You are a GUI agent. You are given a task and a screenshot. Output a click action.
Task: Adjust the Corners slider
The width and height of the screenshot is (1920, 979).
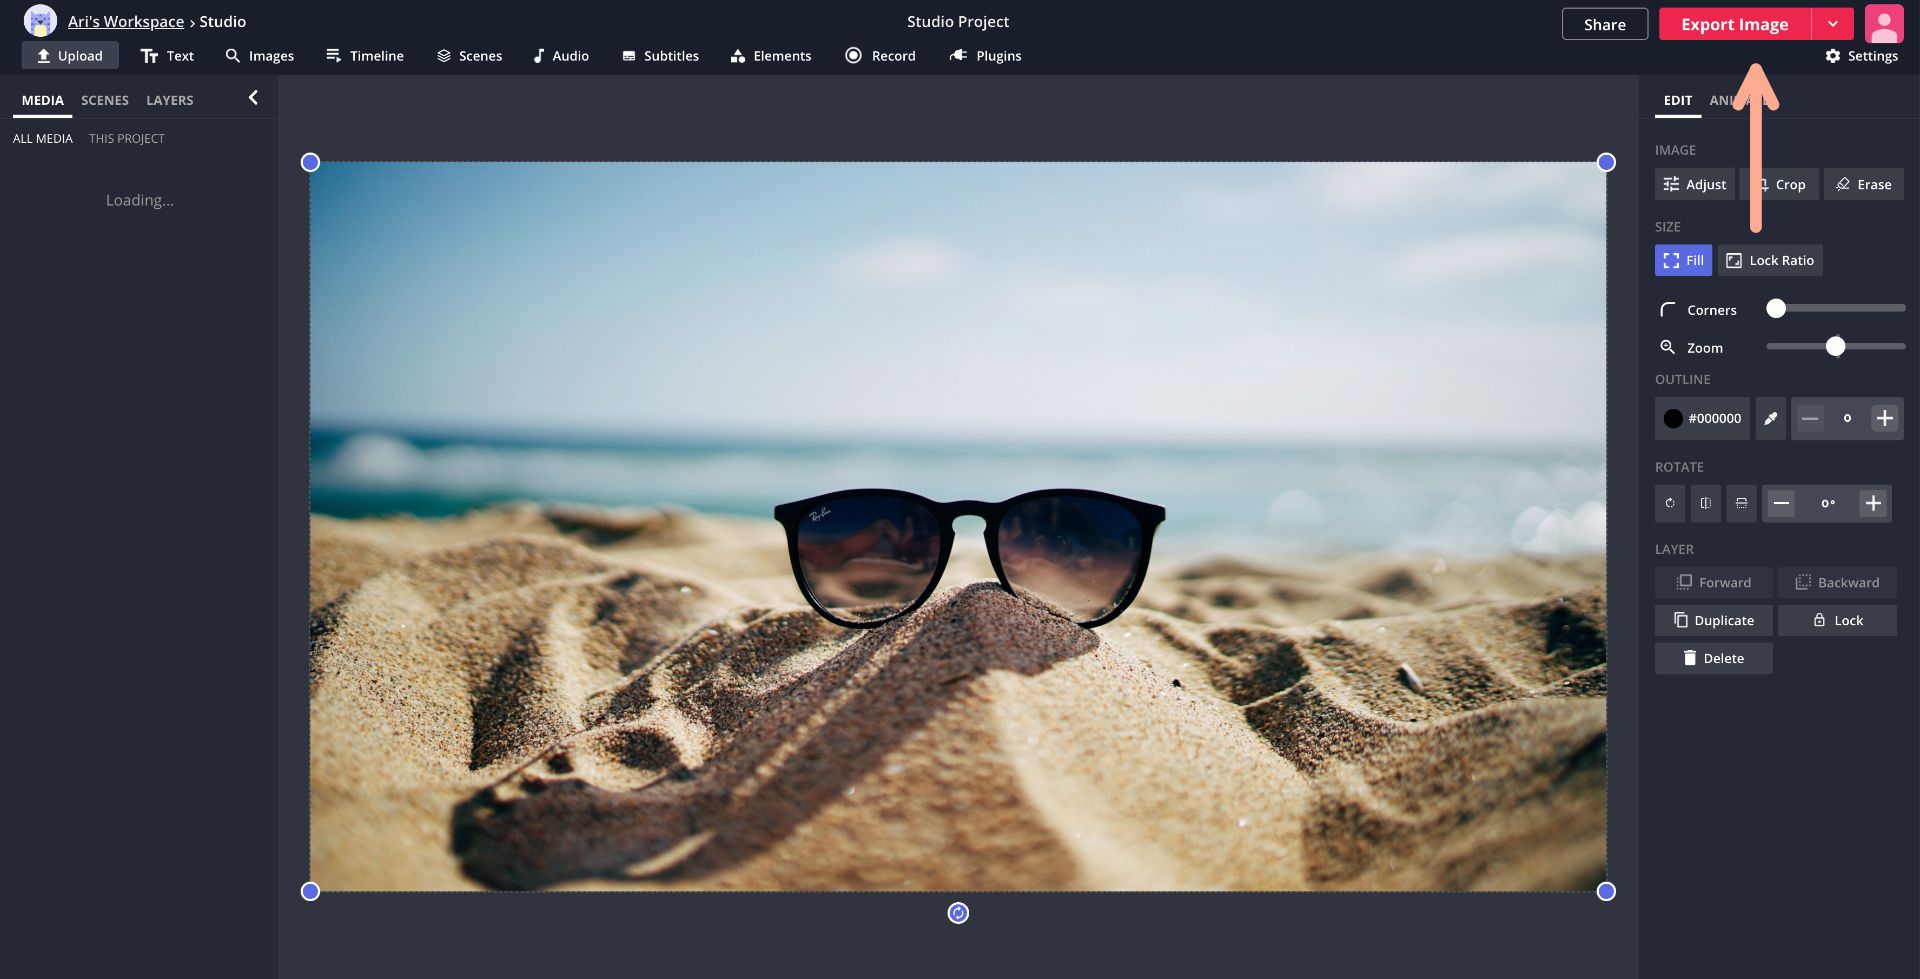point(1776,308)
